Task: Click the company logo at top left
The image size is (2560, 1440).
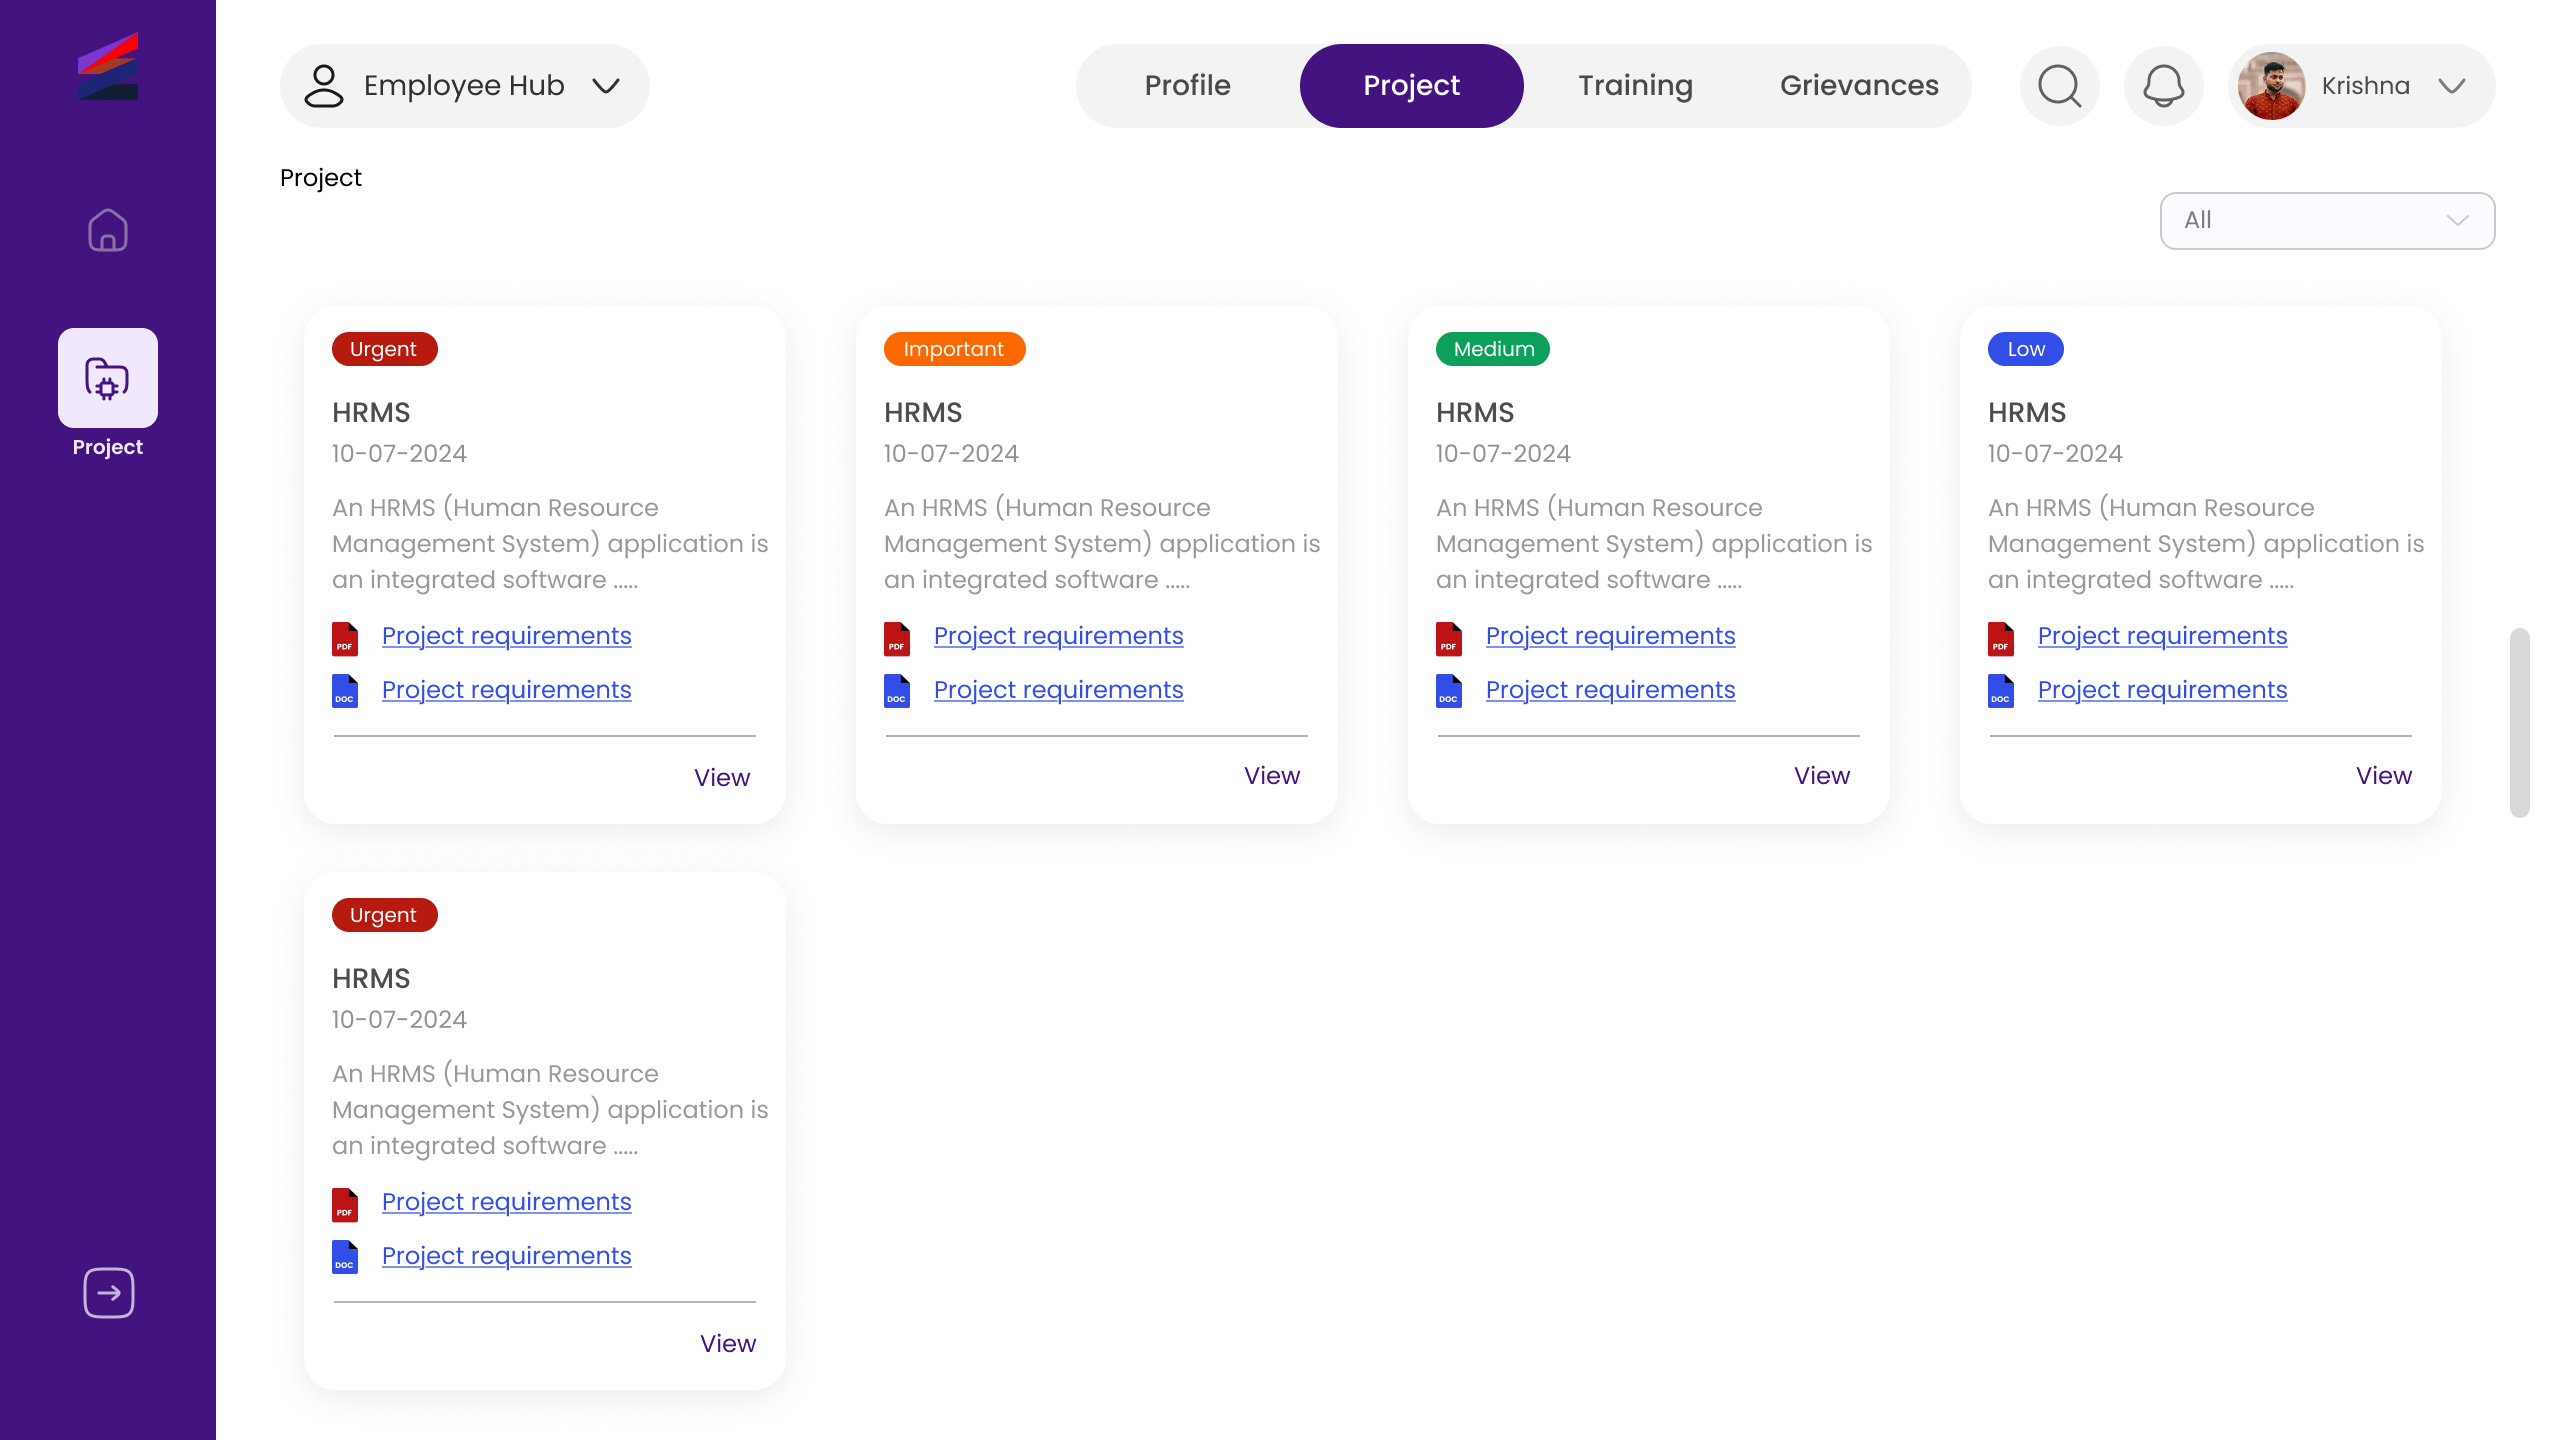Action: coord(108,66)
